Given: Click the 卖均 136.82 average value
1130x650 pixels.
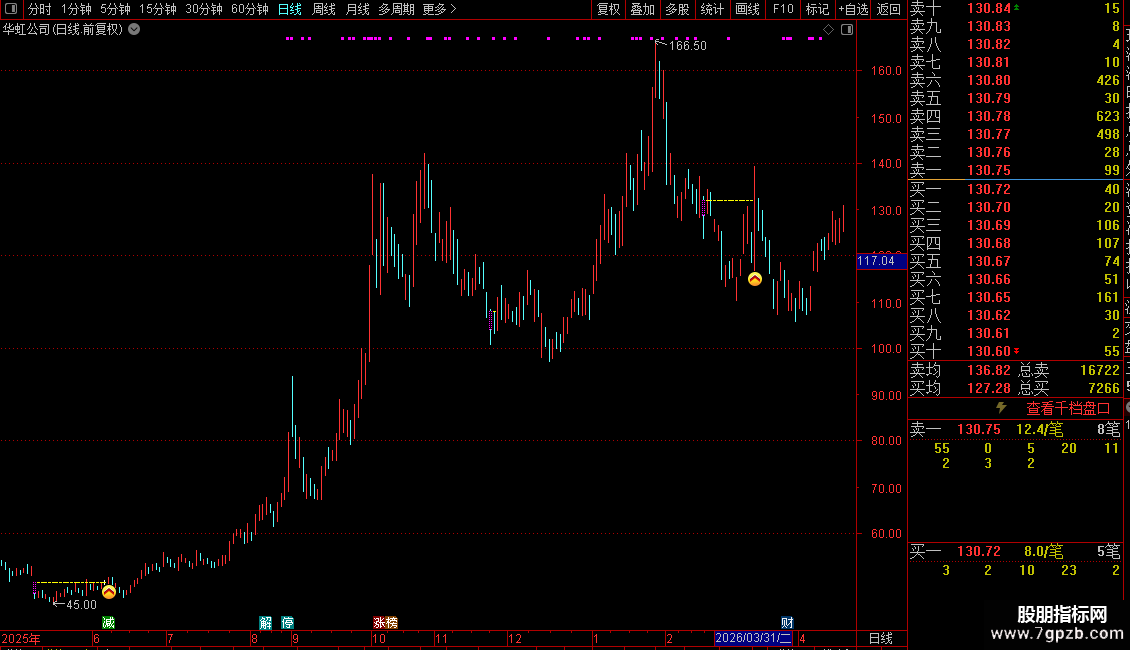Looking at the screenshot, I should [989, 370].
